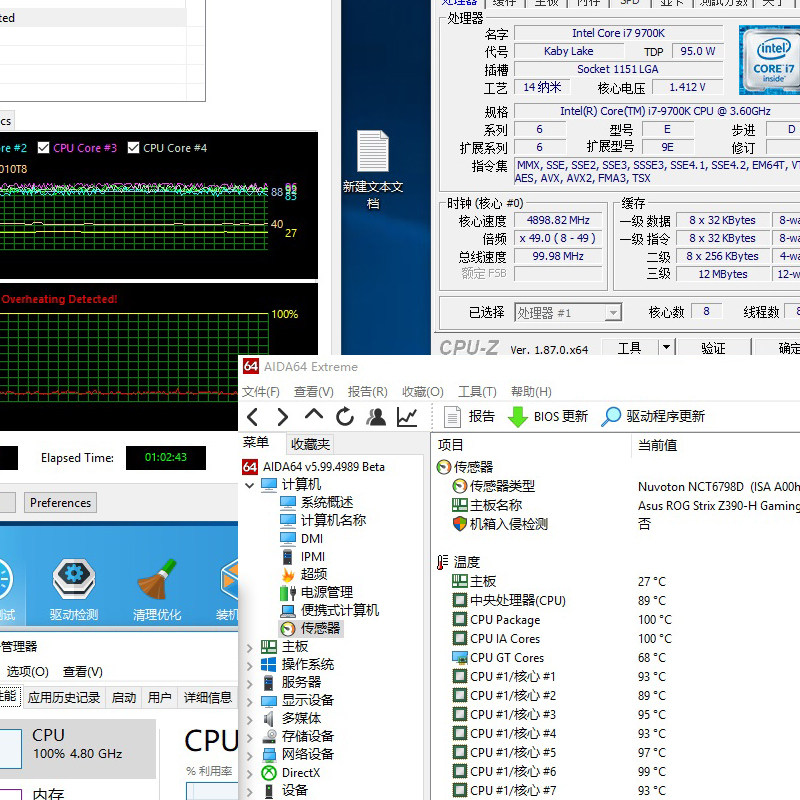
Task: Open AIDA64 报告(R) menu
Action: coord(367,392)
